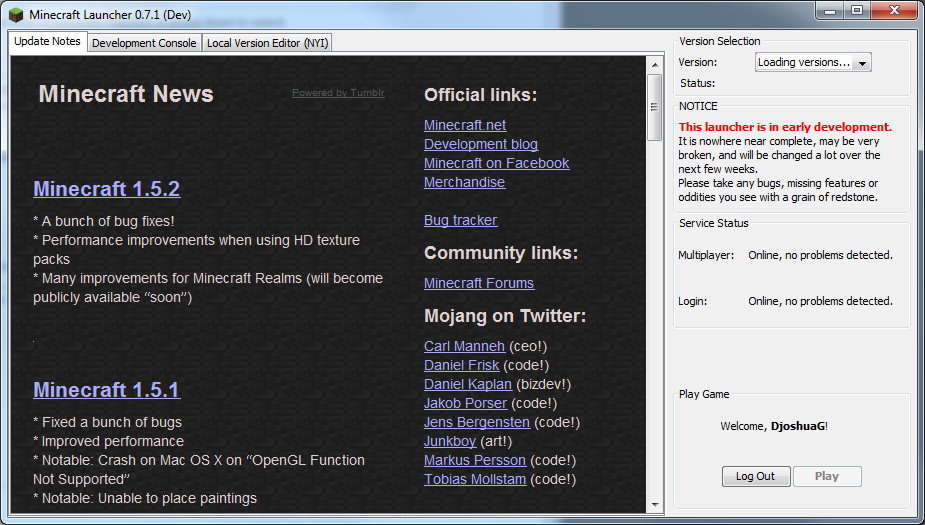Open the Minecraft 1.5.2 news heading link
The image size is (925, 525).
(107, 189)
